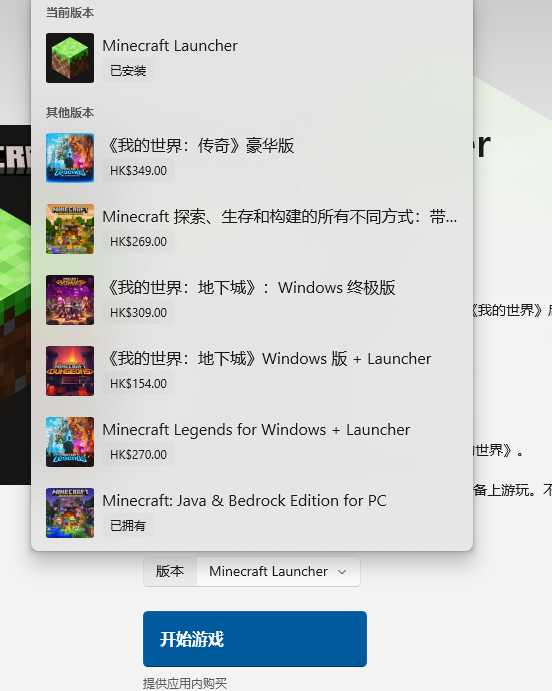The height and width of the screenshot is (691, 552).
Task: Click the 当前版本 section header
Action: pyautogui.click(x=70, y=13)
